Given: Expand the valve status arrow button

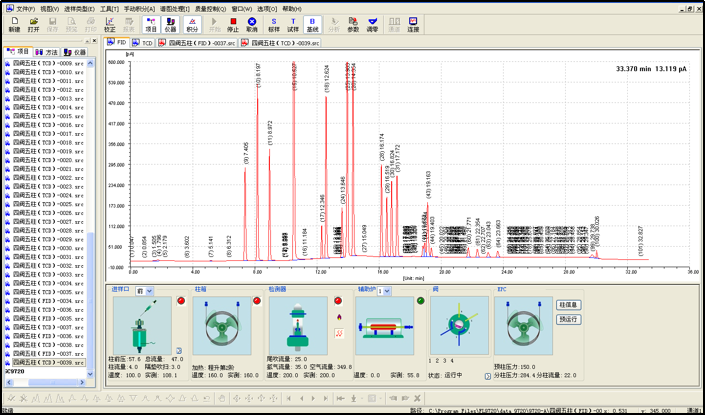Looking at the screenshot, I should pyautogui.click(x=488, y=376).
